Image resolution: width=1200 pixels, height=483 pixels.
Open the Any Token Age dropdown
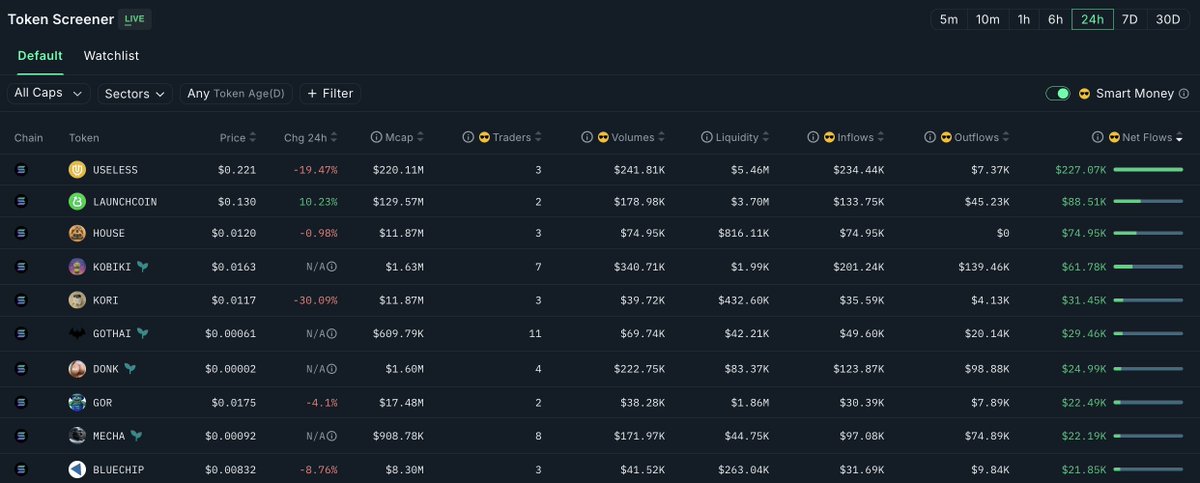(x=236, y=93)
